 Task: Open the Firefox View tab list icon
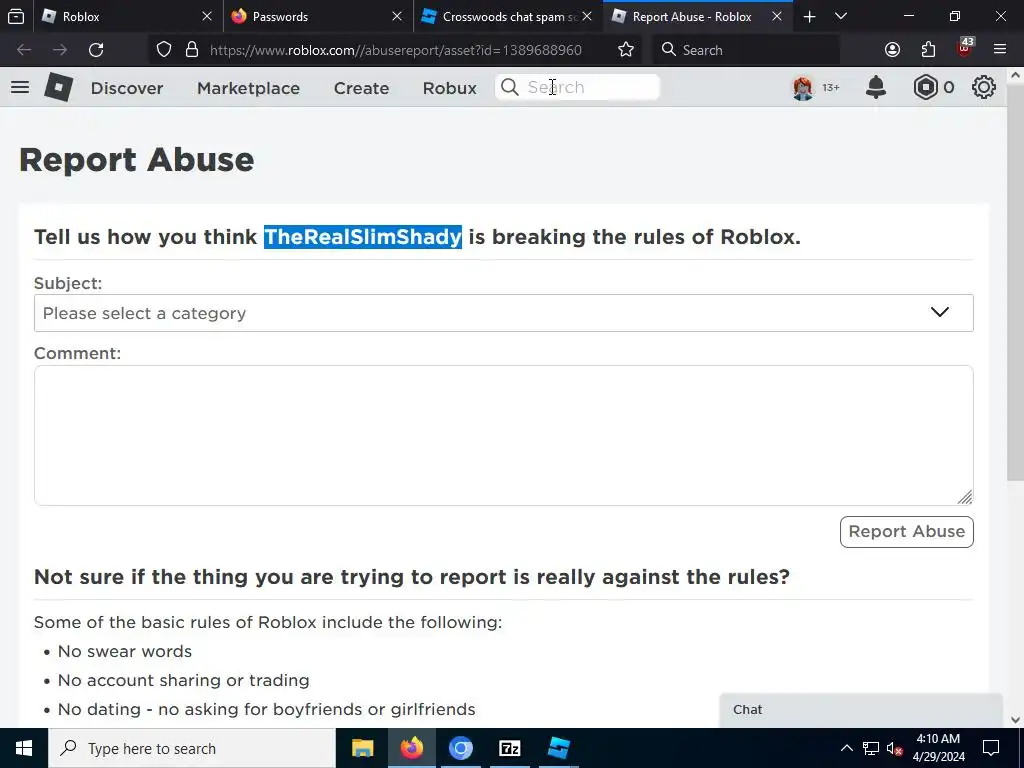[x=16, y=16]
